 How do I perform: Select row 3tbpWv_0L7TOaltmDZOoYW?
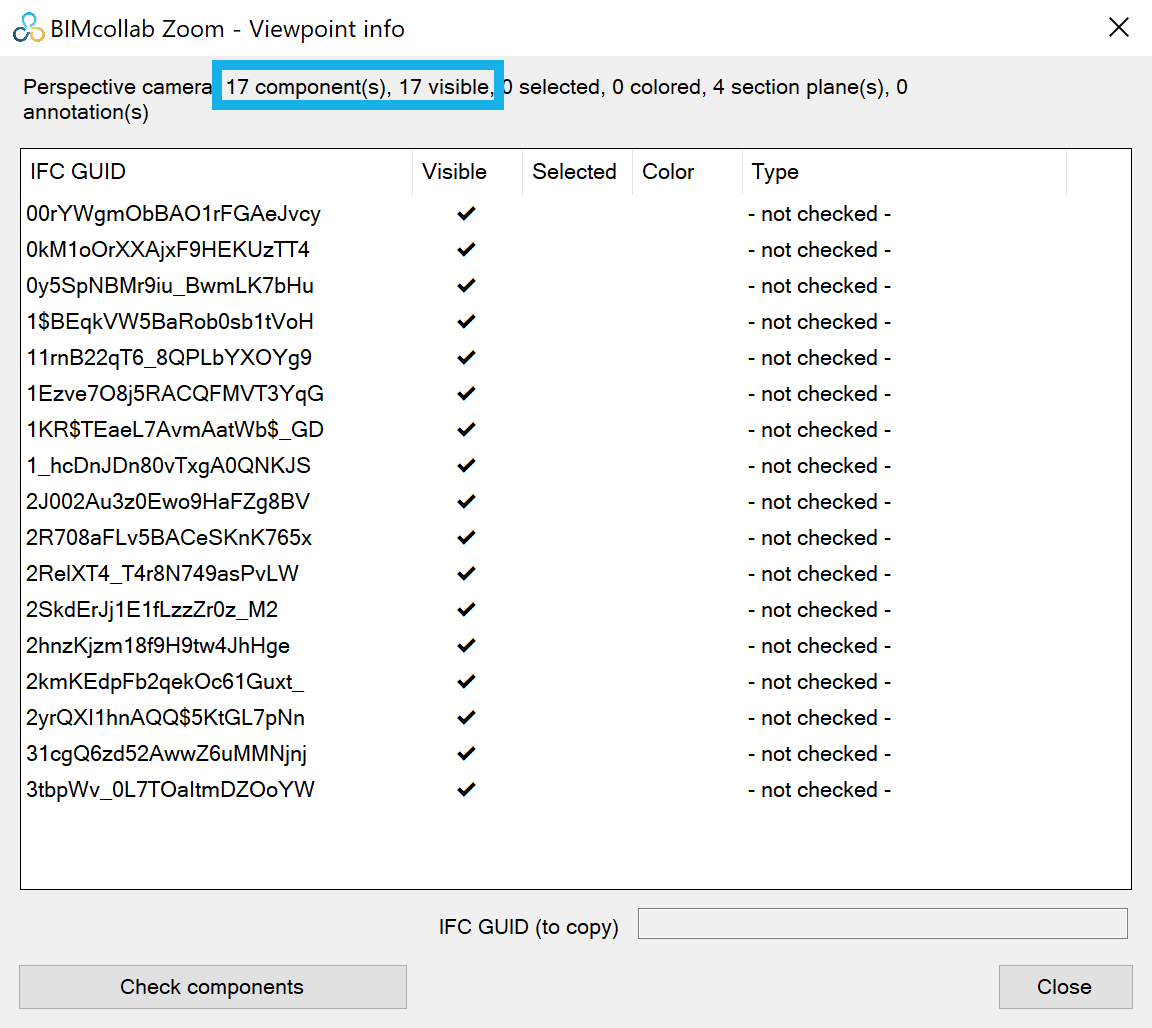(x=576, y=790)
